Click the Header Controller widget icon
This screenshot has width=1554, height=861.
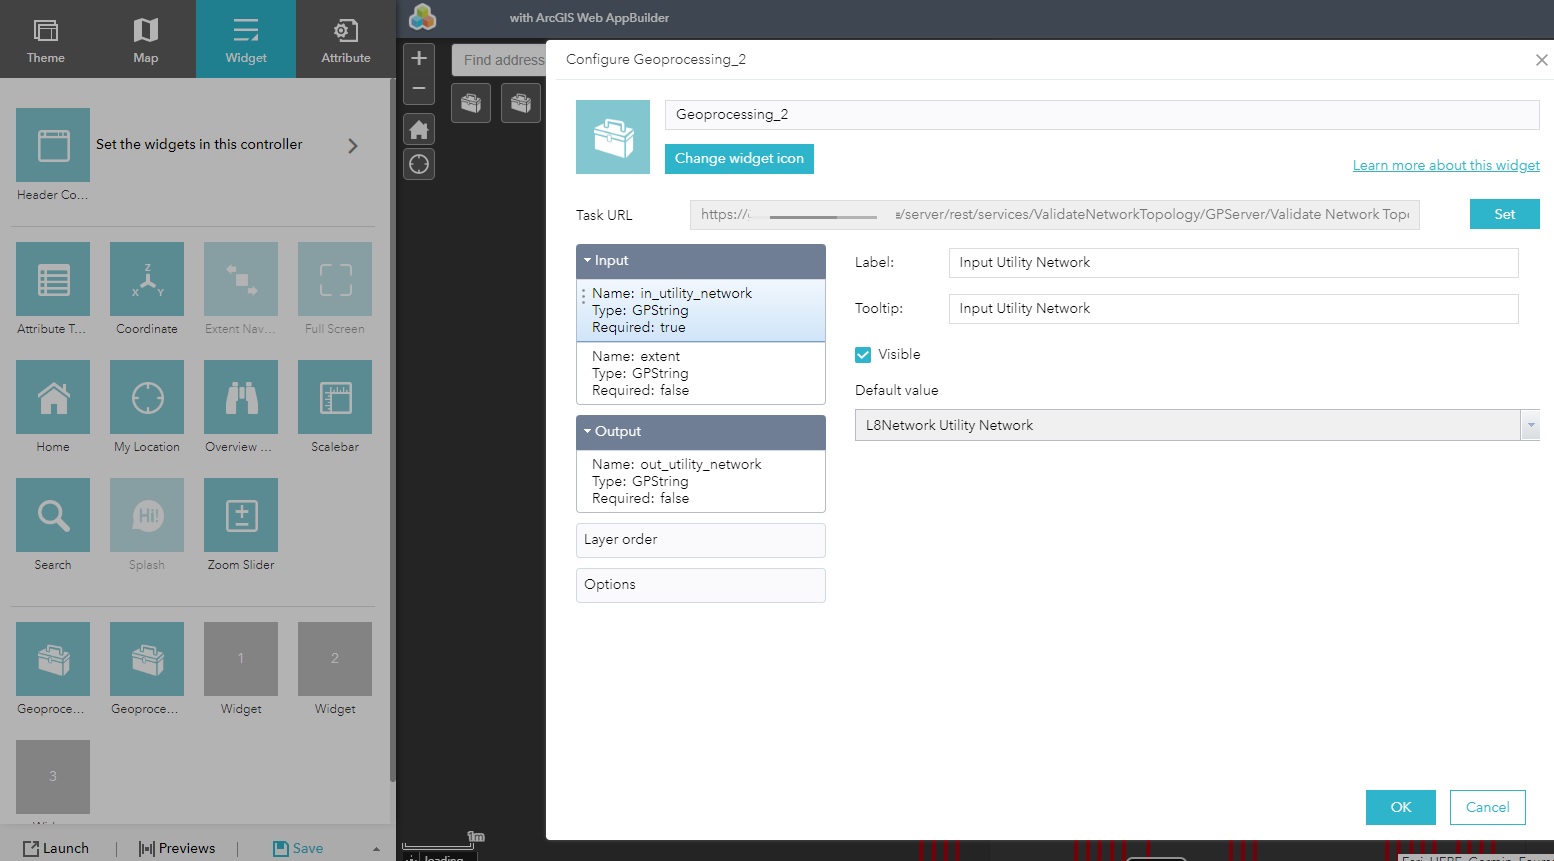[x=52, y=145]
